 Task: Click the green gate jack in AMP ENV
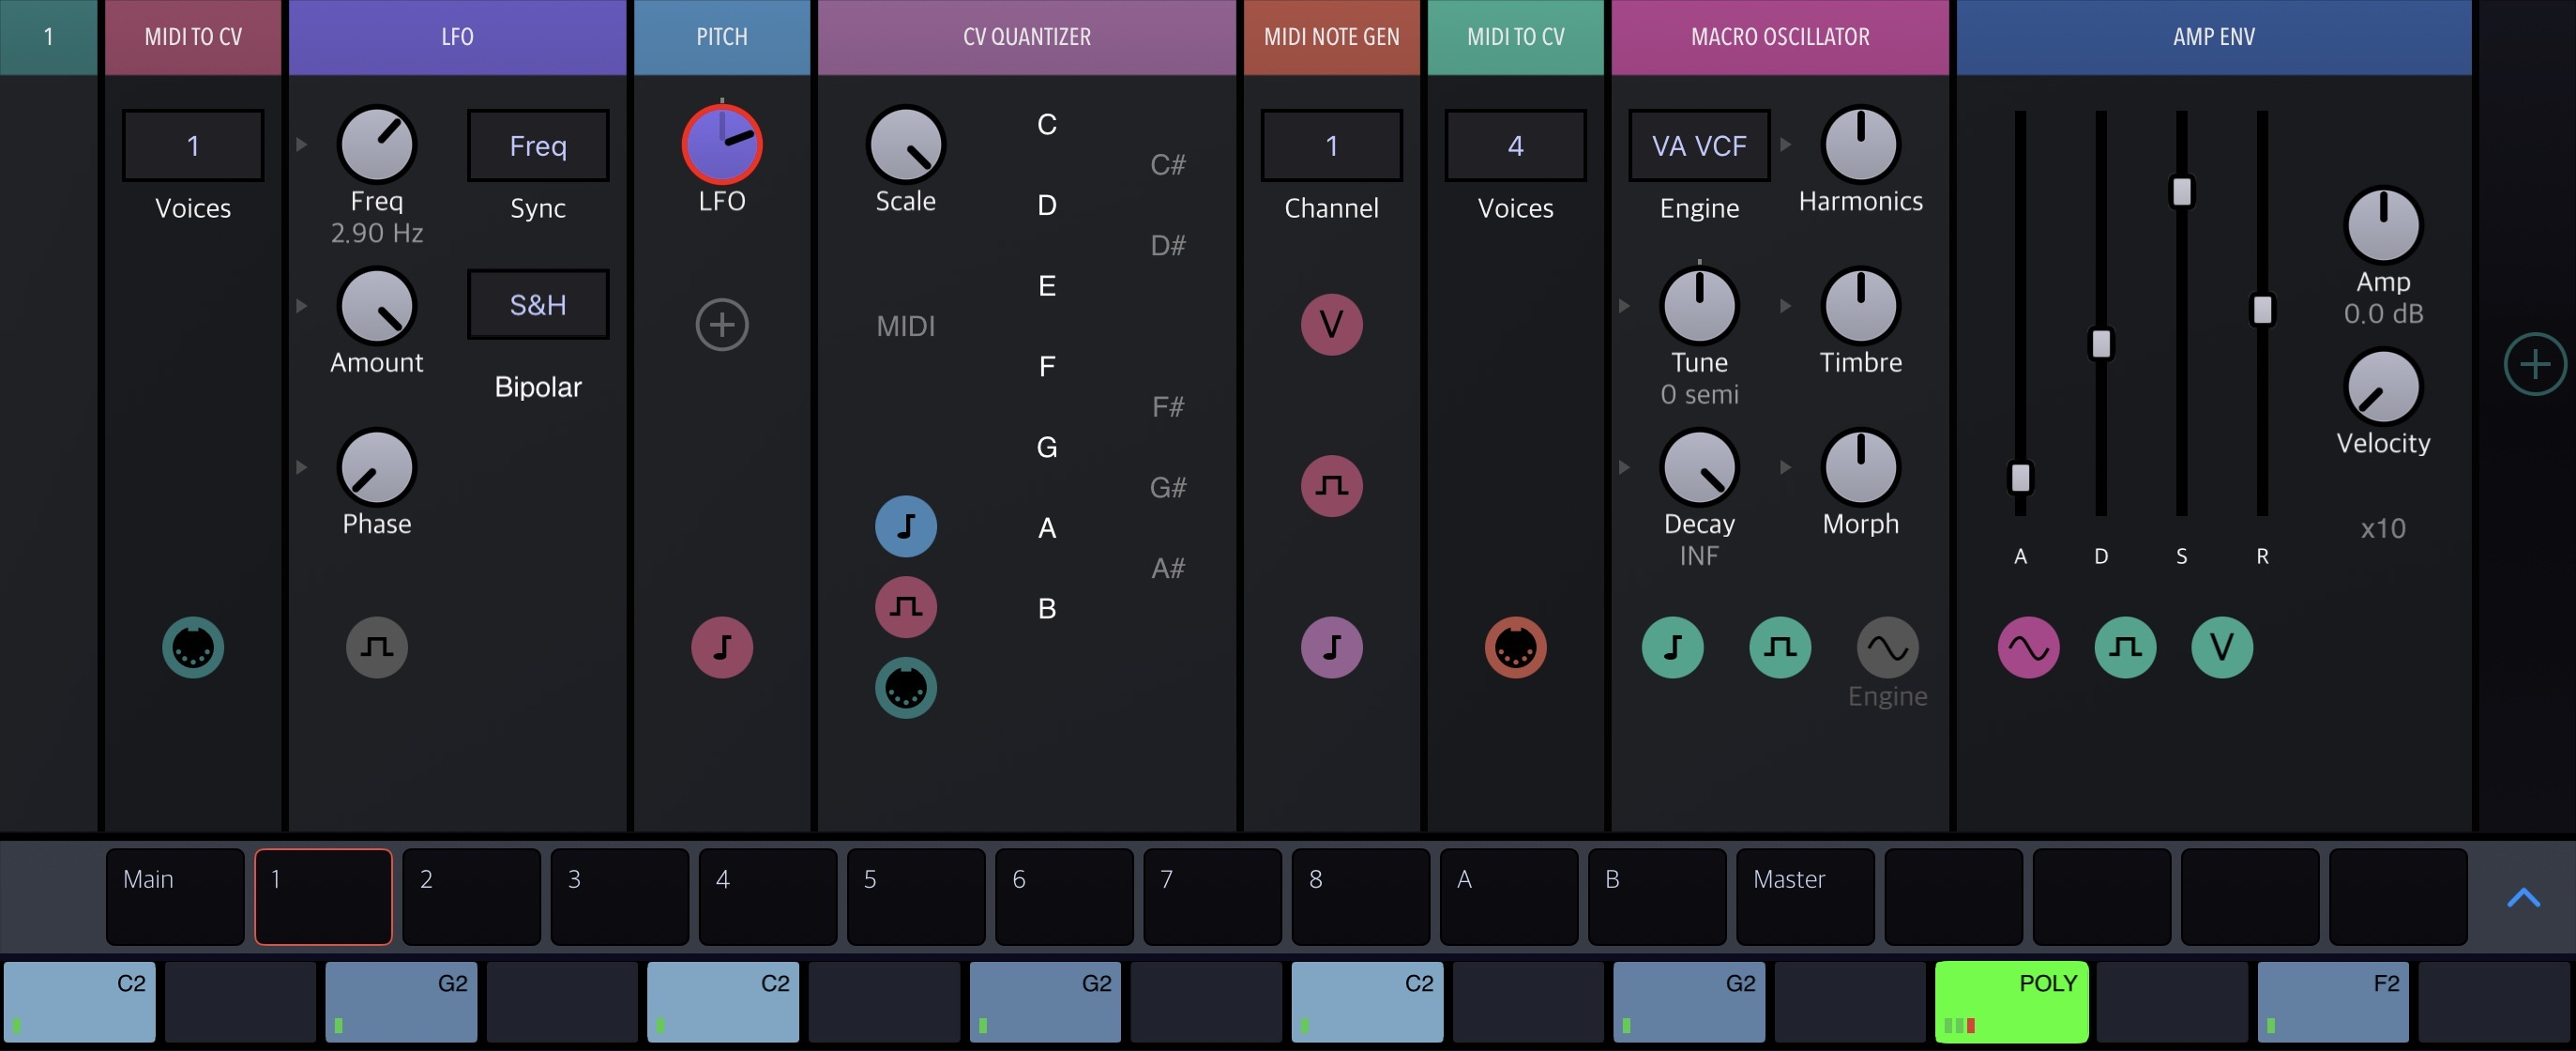(2125, 648)
